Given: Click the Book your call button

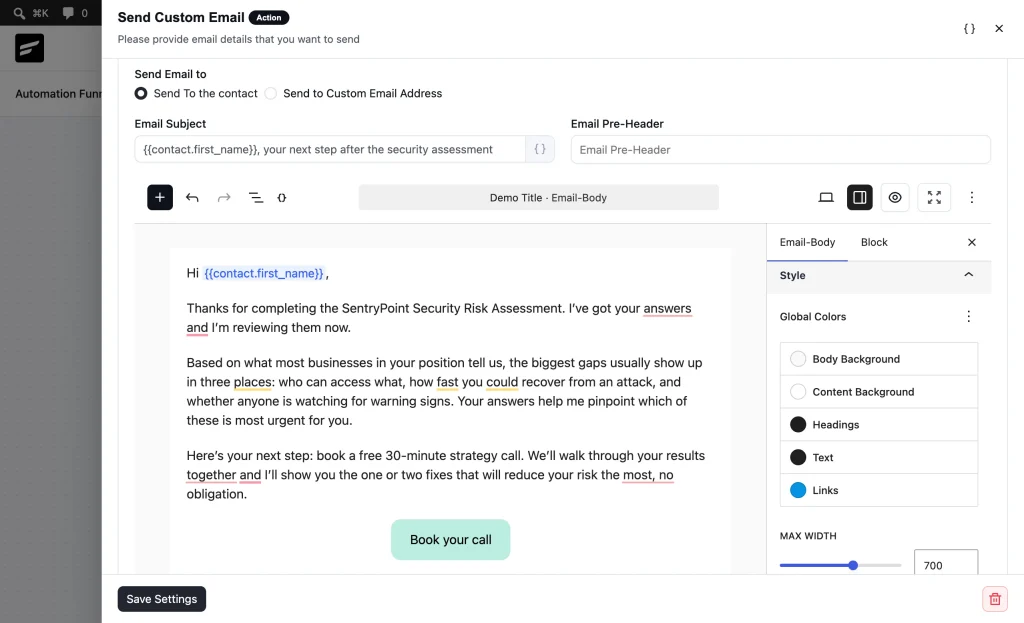Looking at the screenshot, I should point(451,539).
